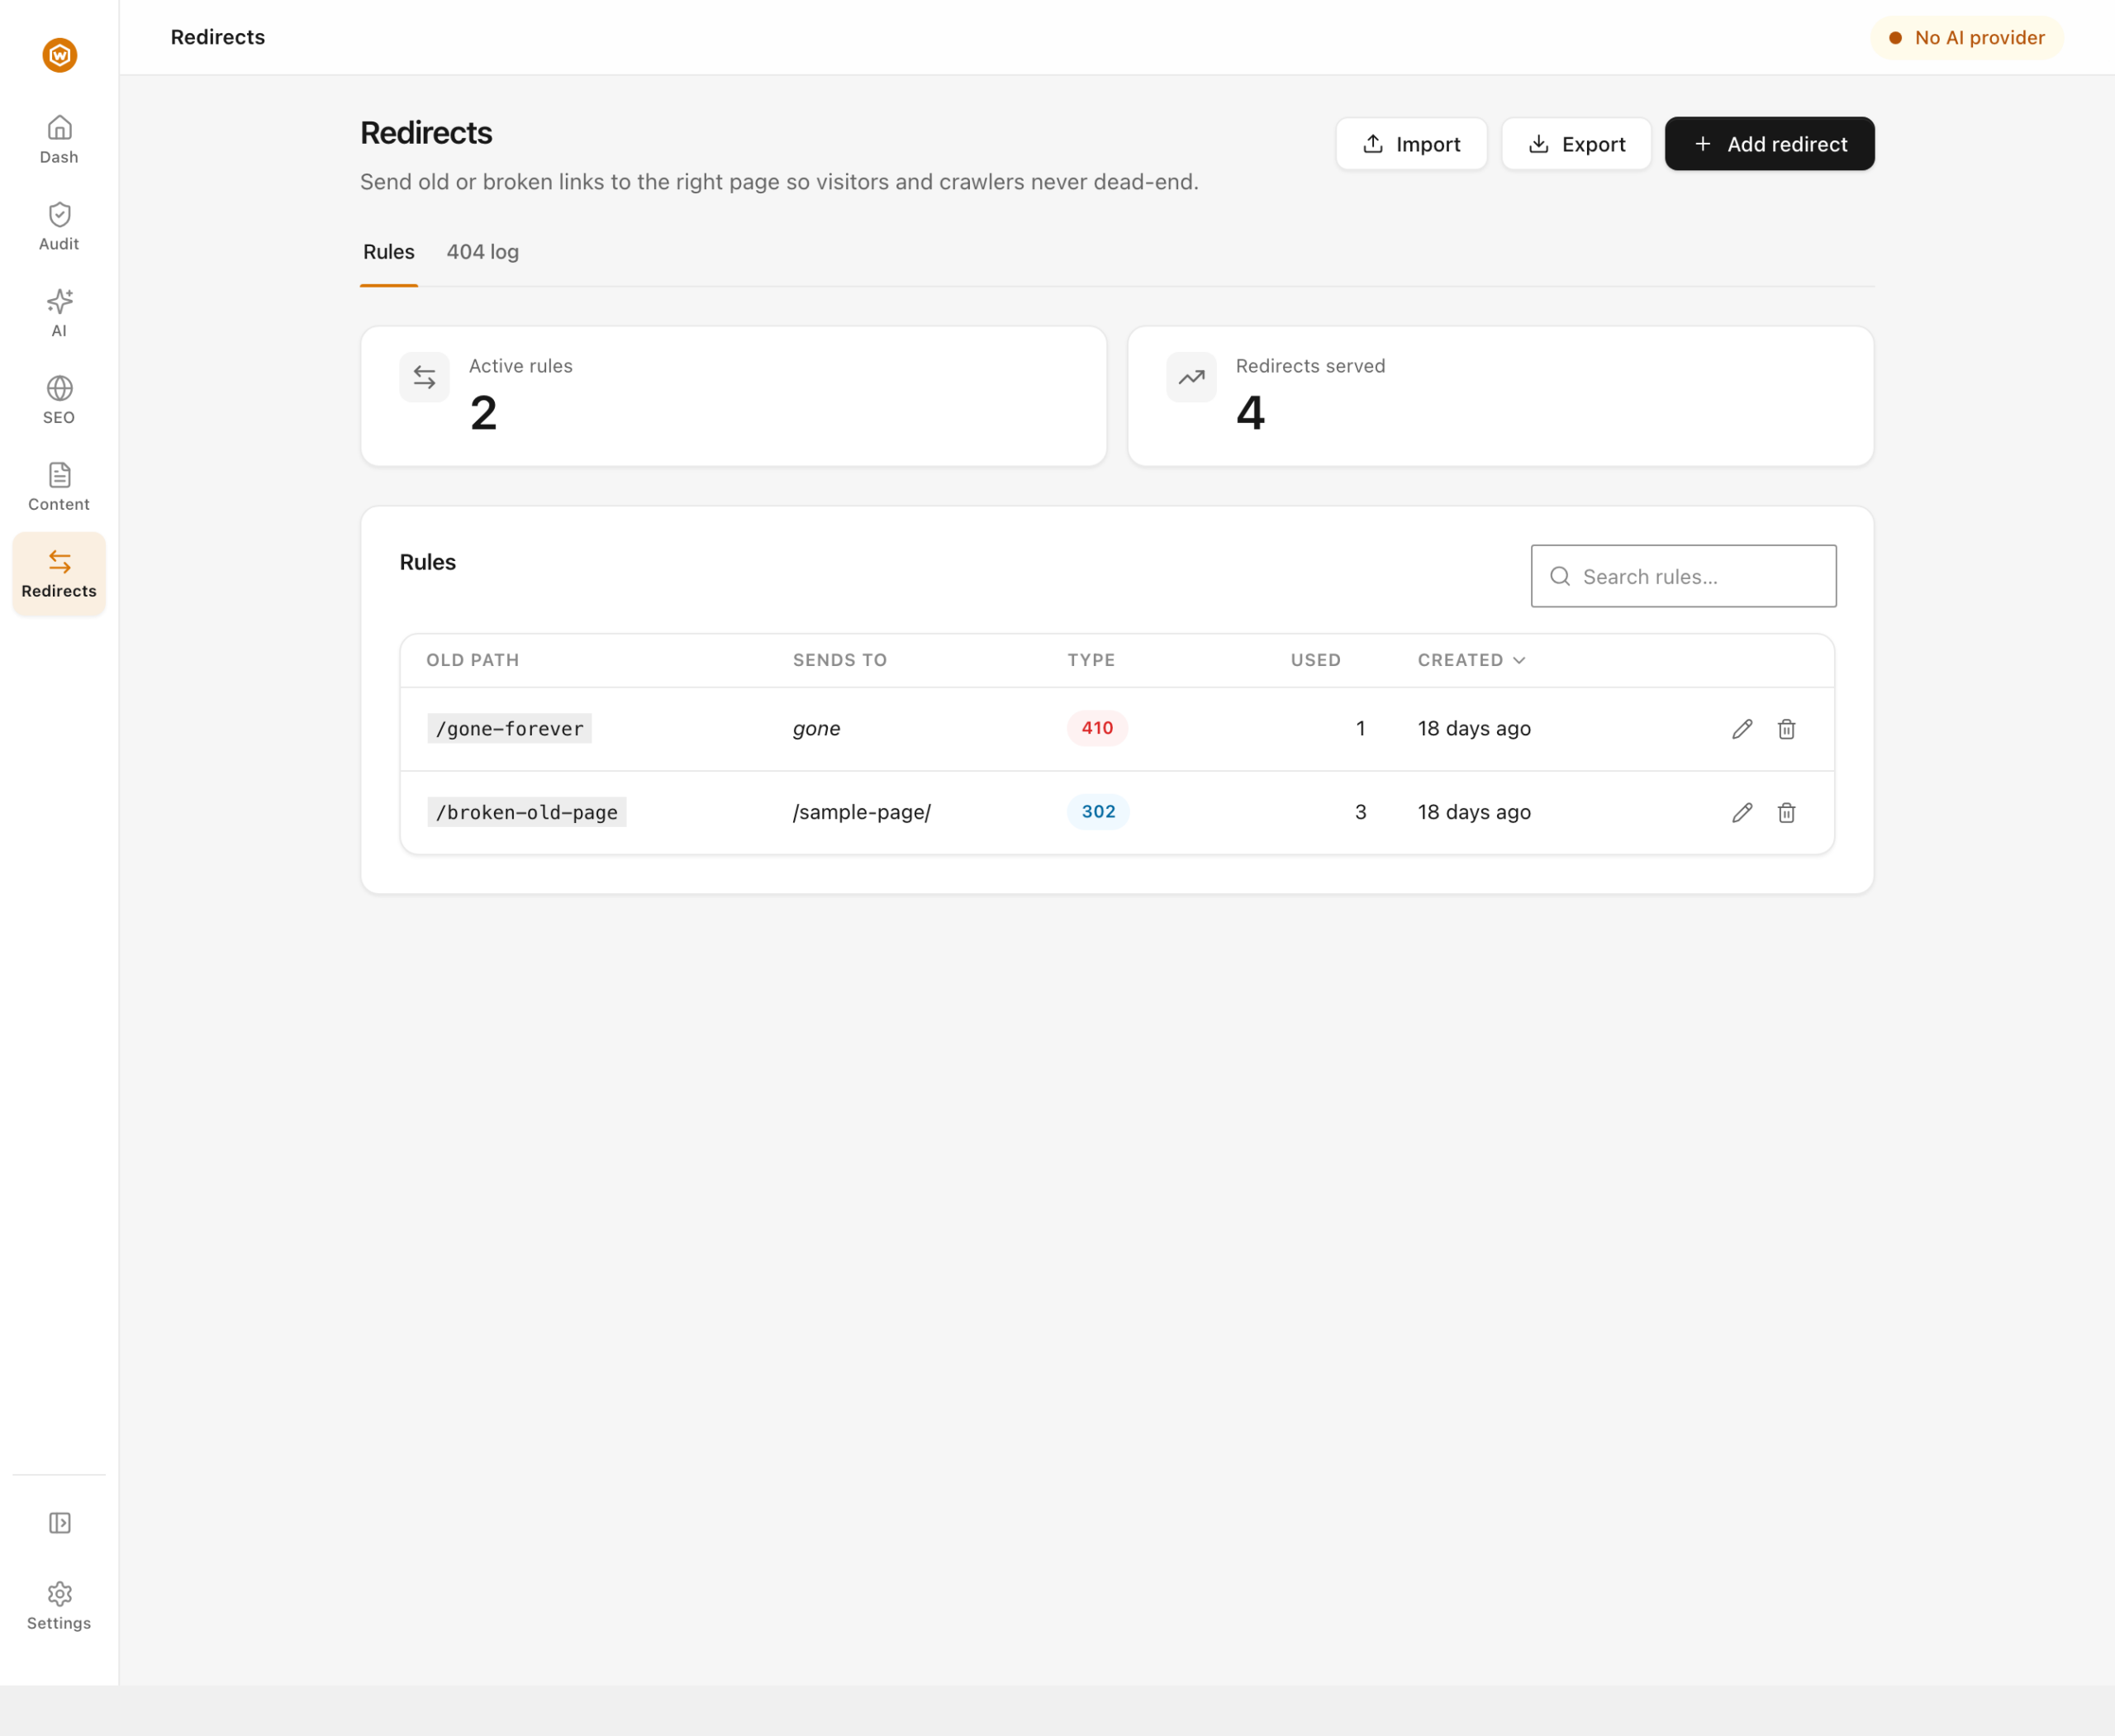Switch to the Rules tab

[x=388, y=252]
